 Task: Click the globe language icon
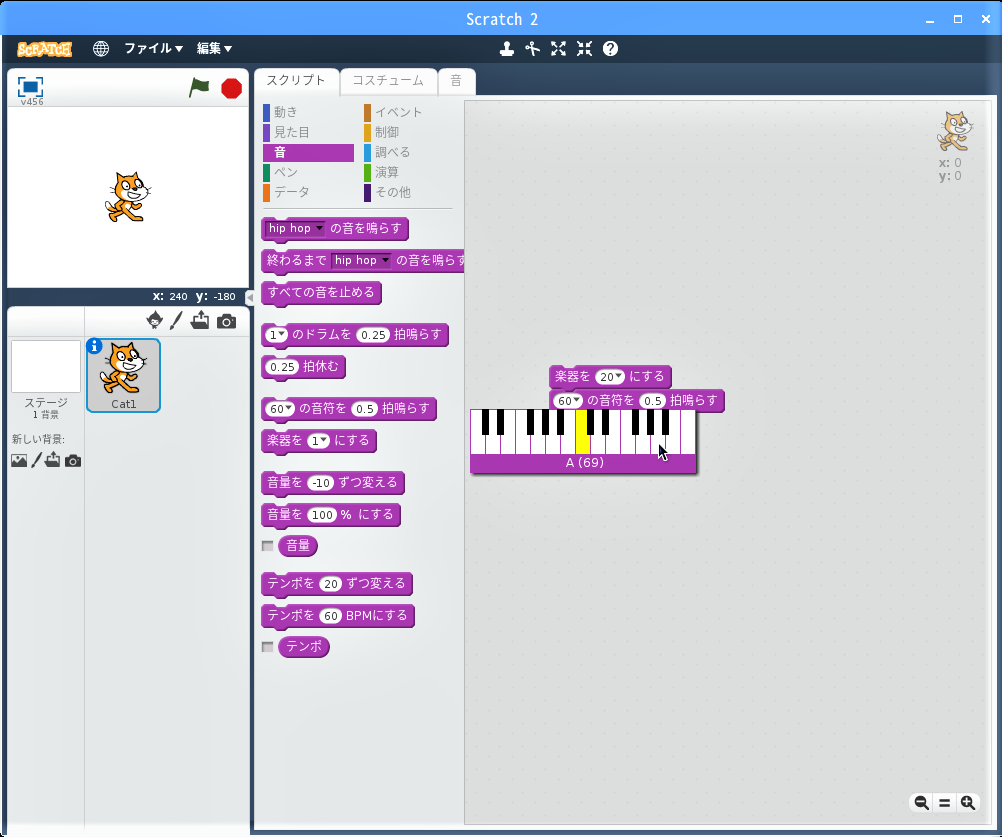click(101, 48)
